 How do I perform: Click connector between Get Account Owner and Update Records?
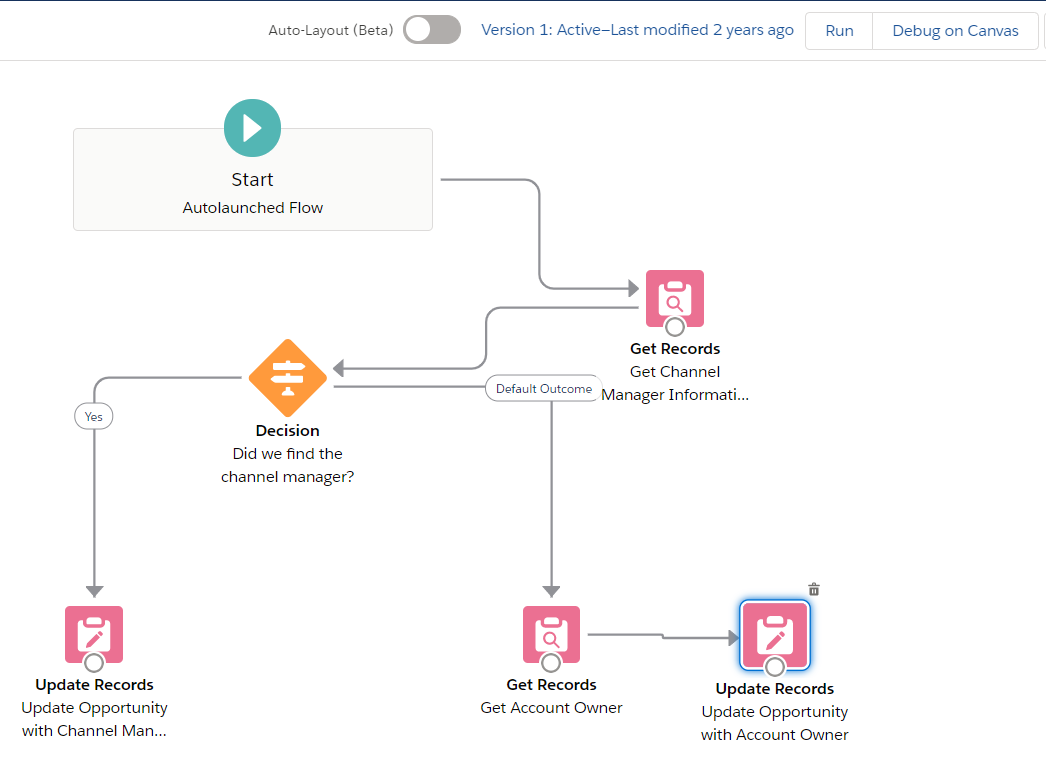pyautogui.click(x=665, y=635)
